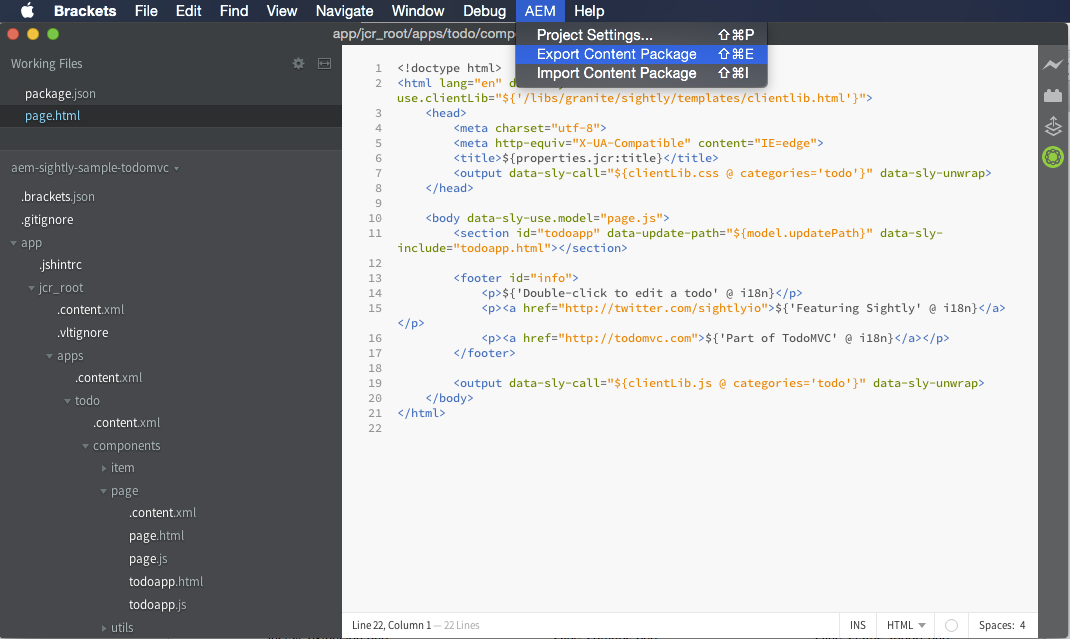Collapse the todo folder
The width and height of the screenshot is (1070, 639).
point(67,401)
